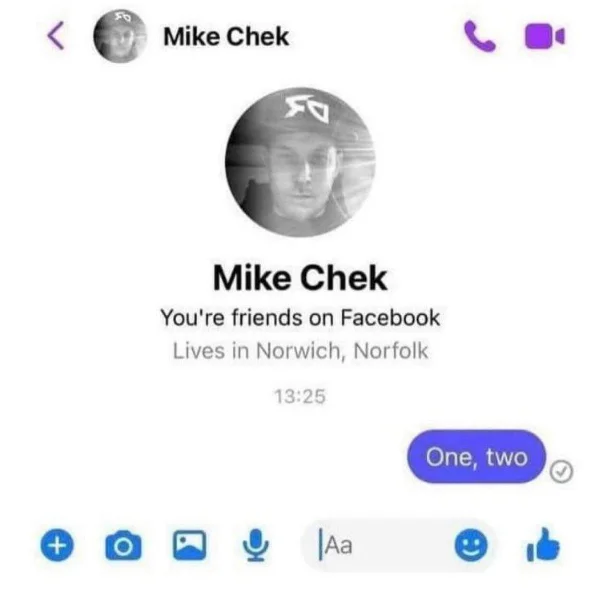Viewport: 600px width, 600px height.
Task: Go back using the purple arrow
Action: click(x=56, y=36)
